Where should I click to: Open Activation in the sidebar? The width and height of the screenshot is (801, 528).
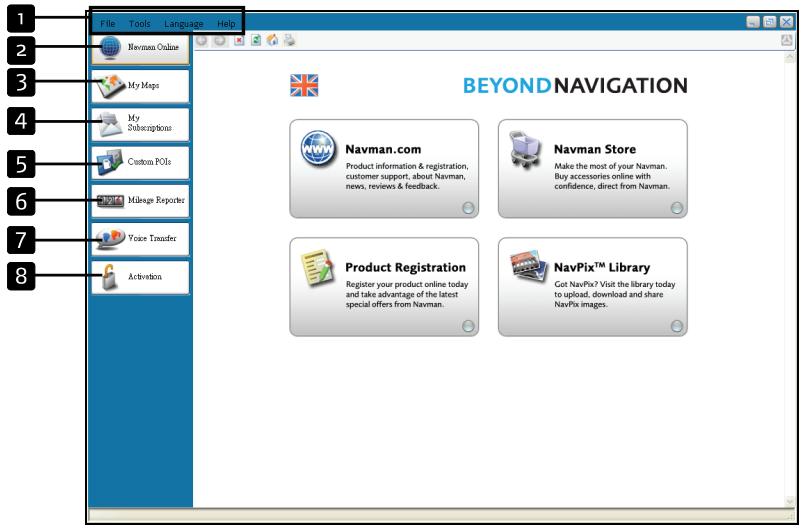140,277
